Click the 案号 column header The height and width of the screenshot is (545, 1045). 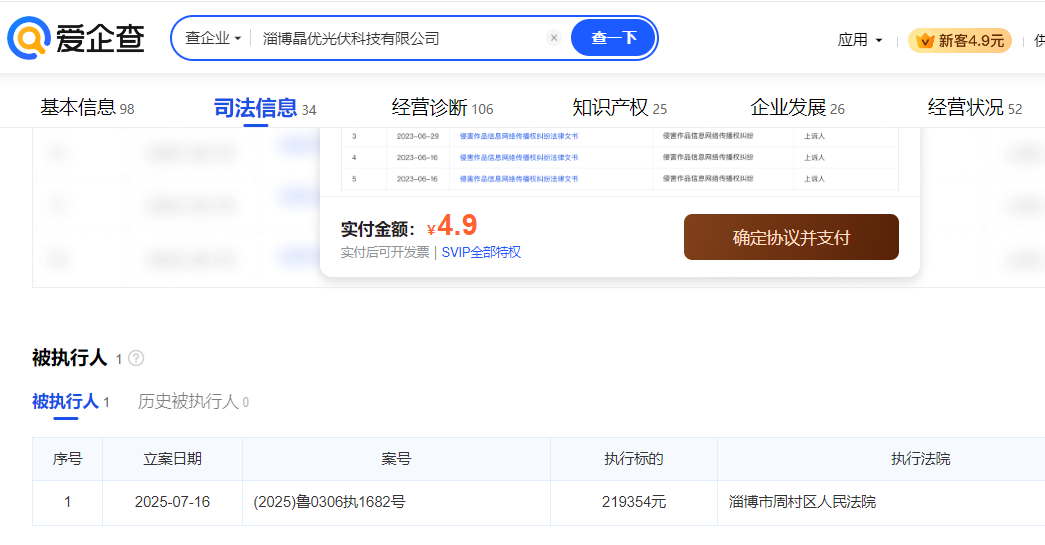click(397, 459)
